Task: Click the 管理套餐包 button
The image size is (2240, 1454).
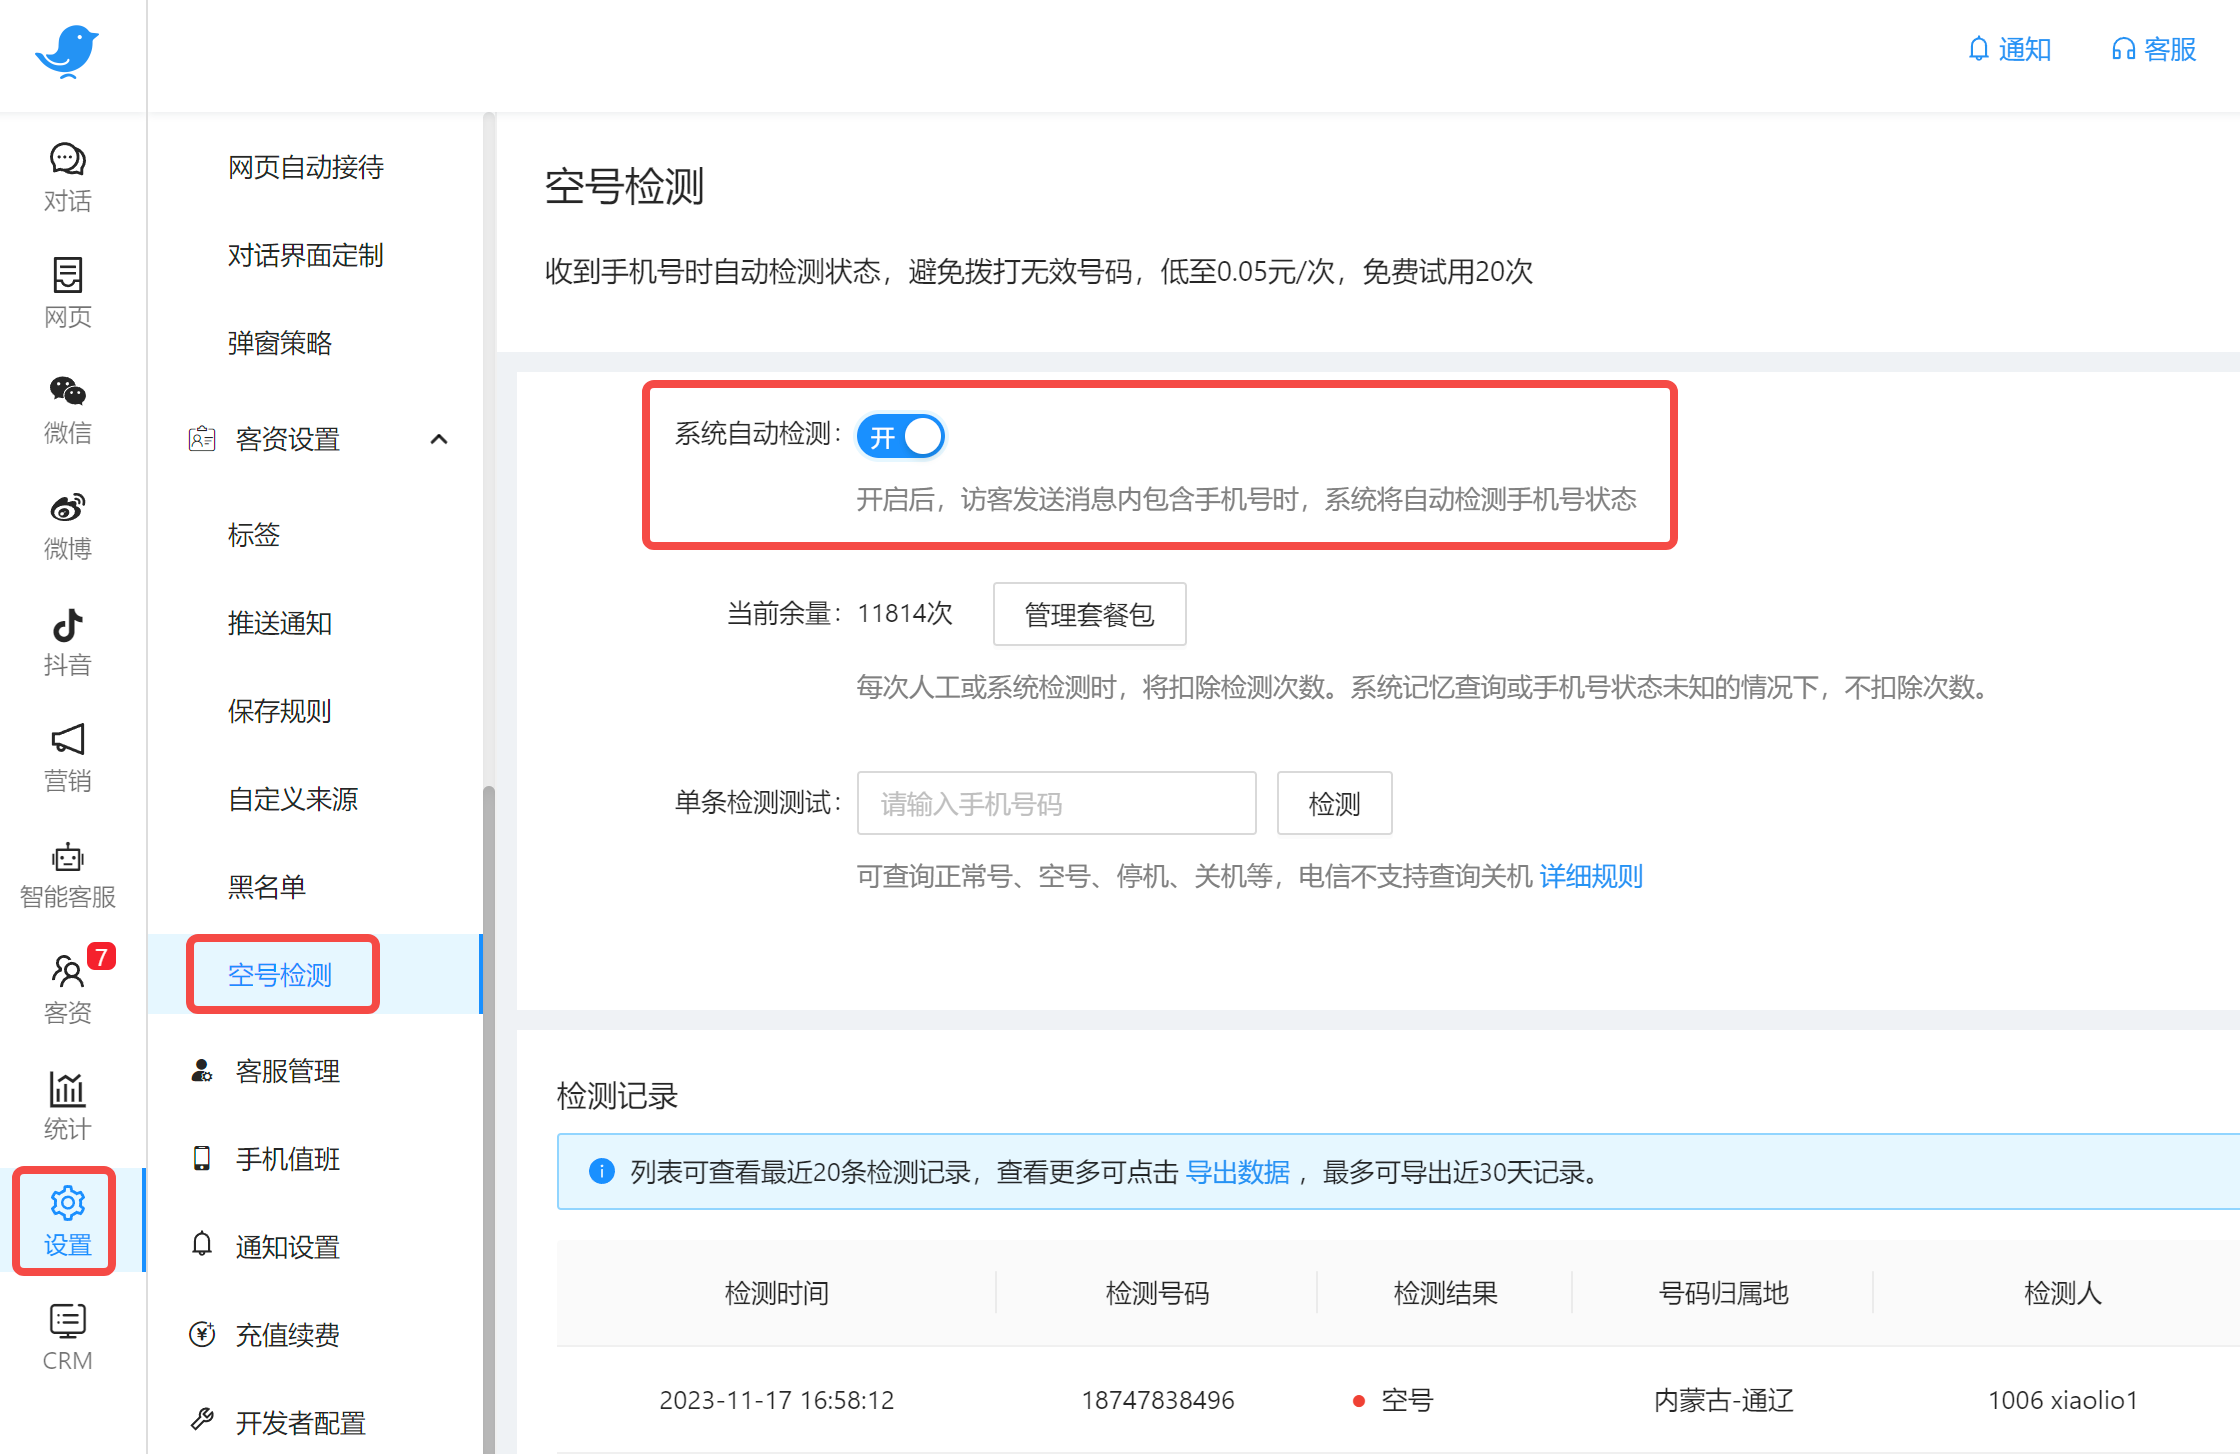Action: (x=1089, y=614)
